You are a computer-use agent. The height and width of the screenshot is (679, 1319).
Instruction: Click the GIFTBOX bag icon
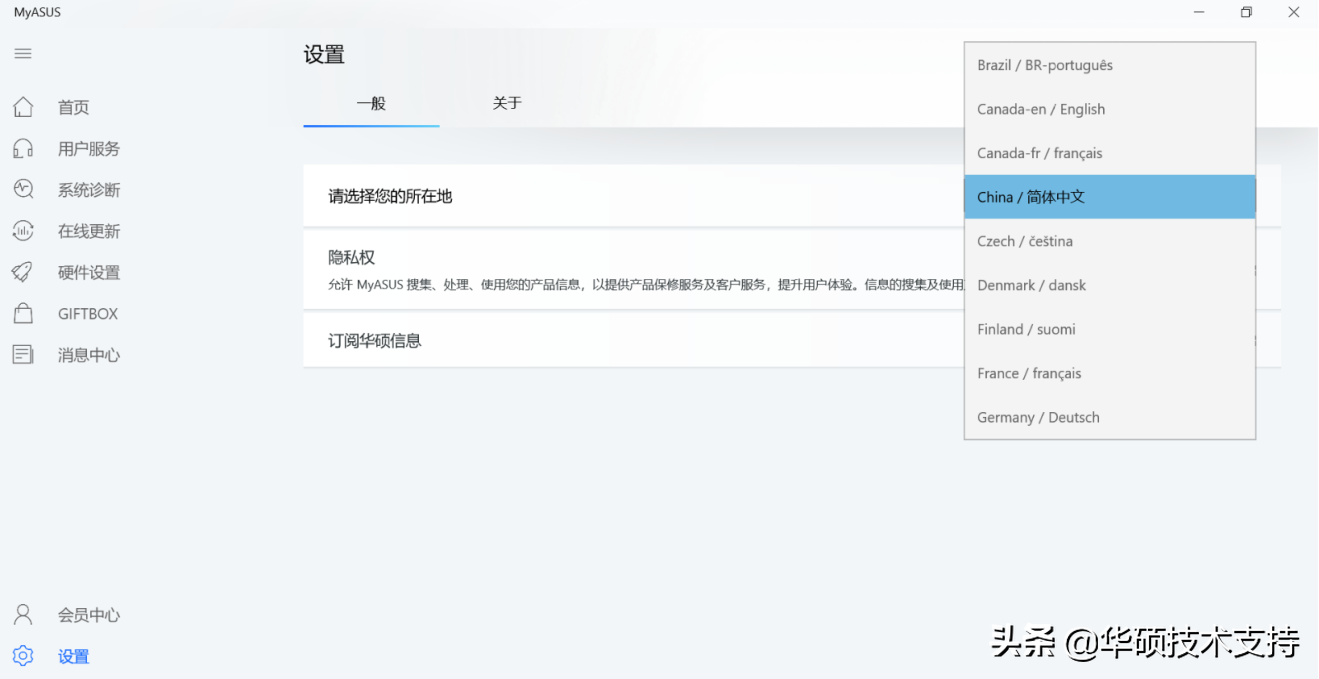coord(23,314)
